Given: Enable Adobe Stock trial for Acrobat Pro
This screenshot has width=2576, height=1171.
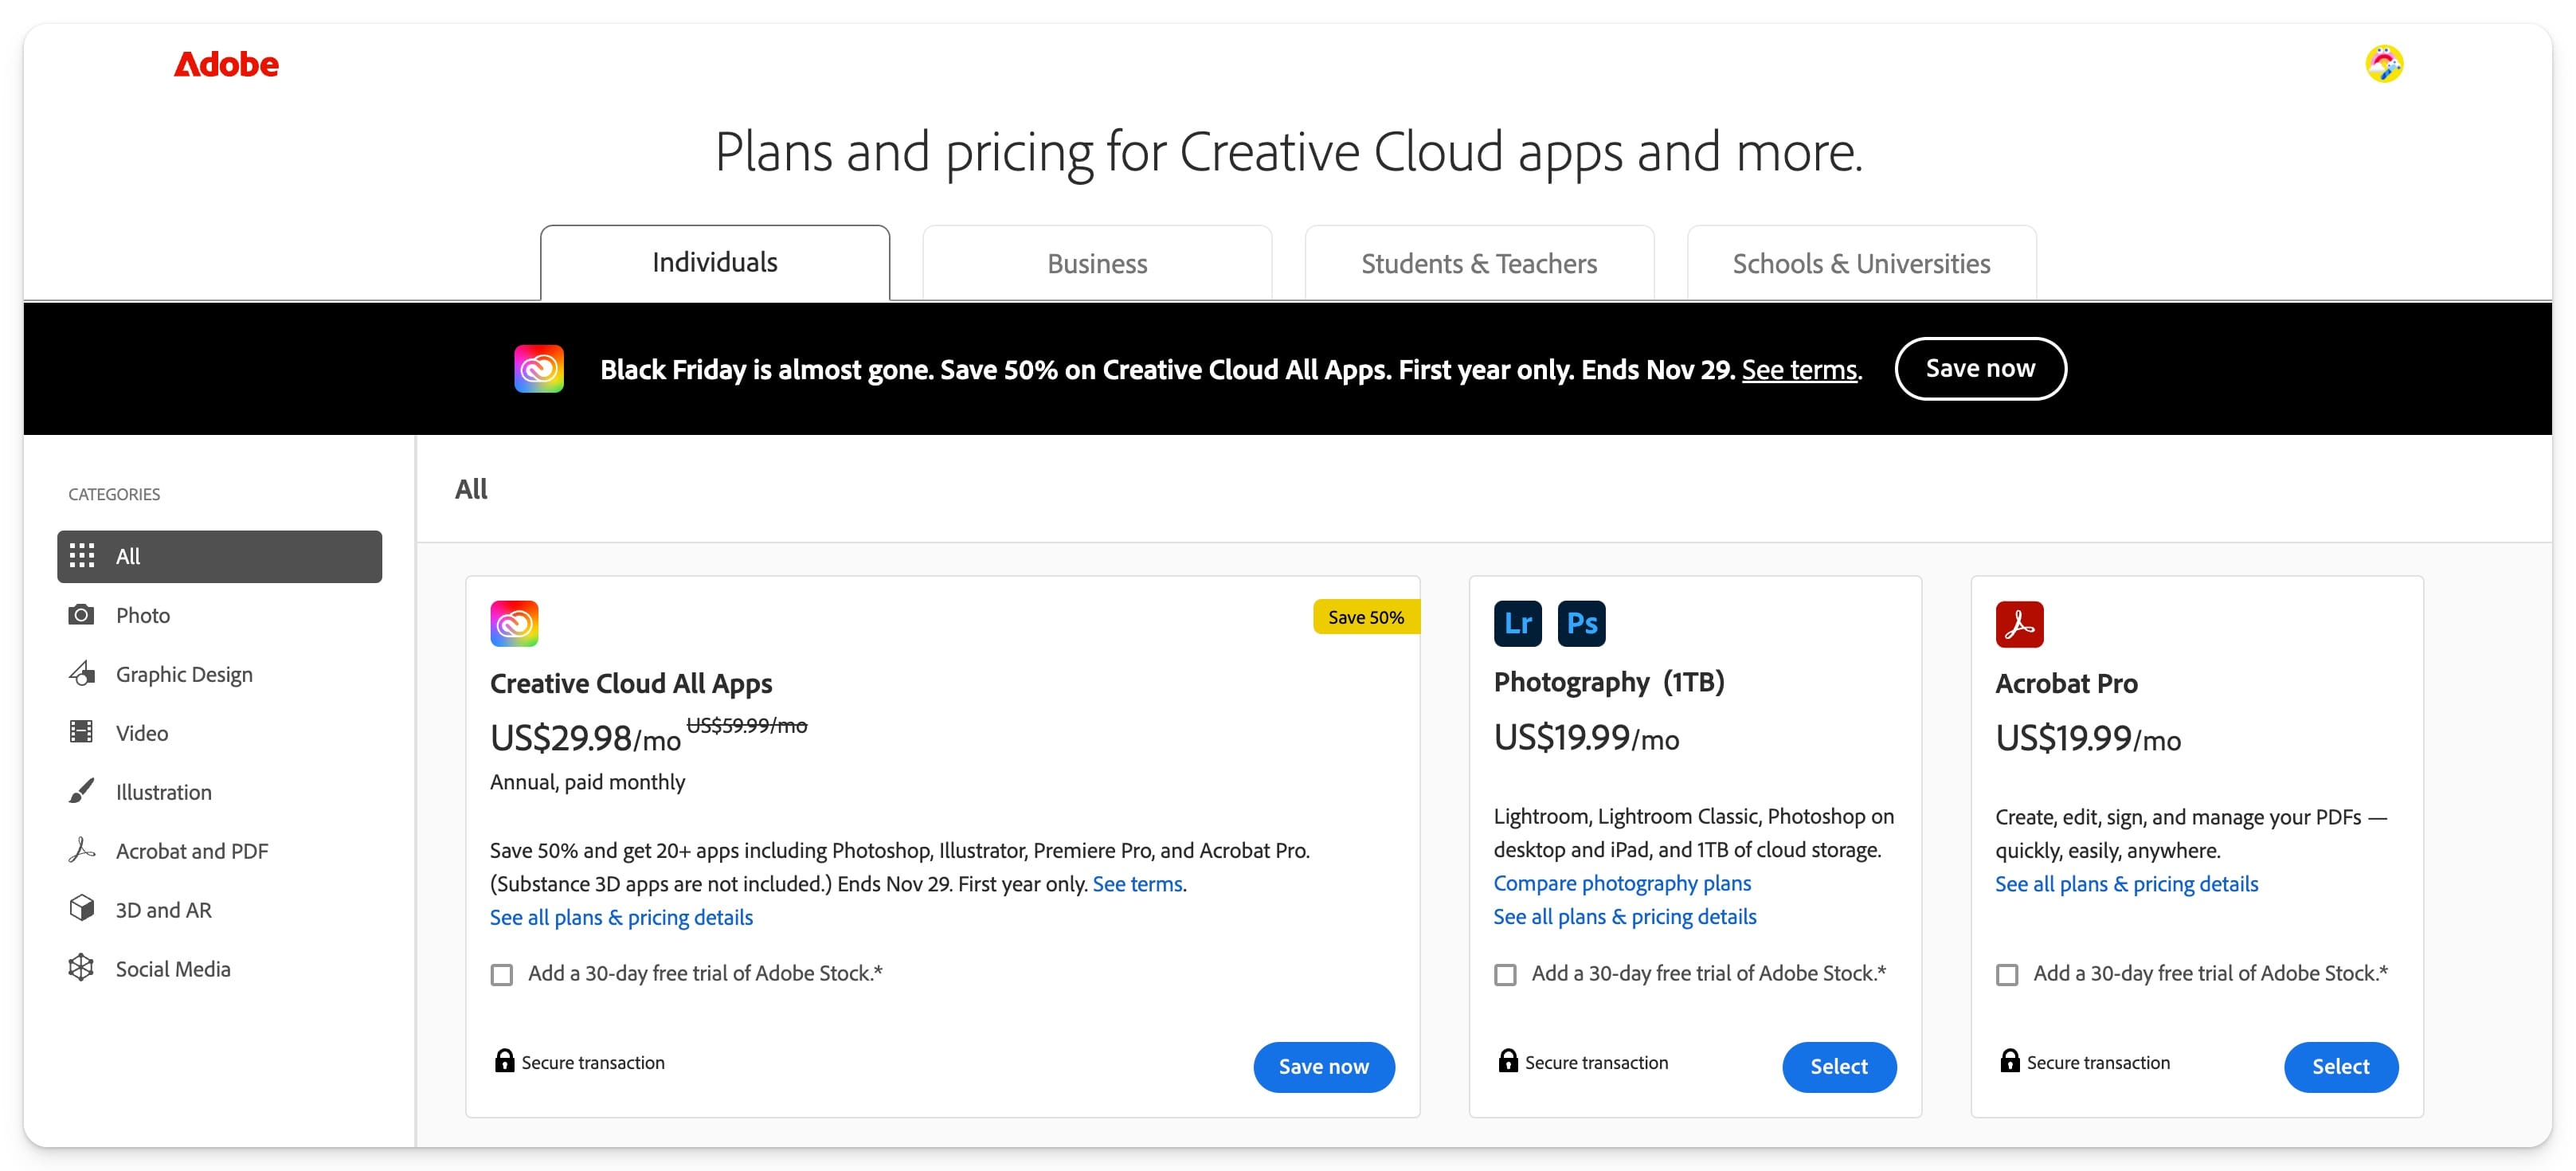Looking at the screenshot, I should 2007,975.
